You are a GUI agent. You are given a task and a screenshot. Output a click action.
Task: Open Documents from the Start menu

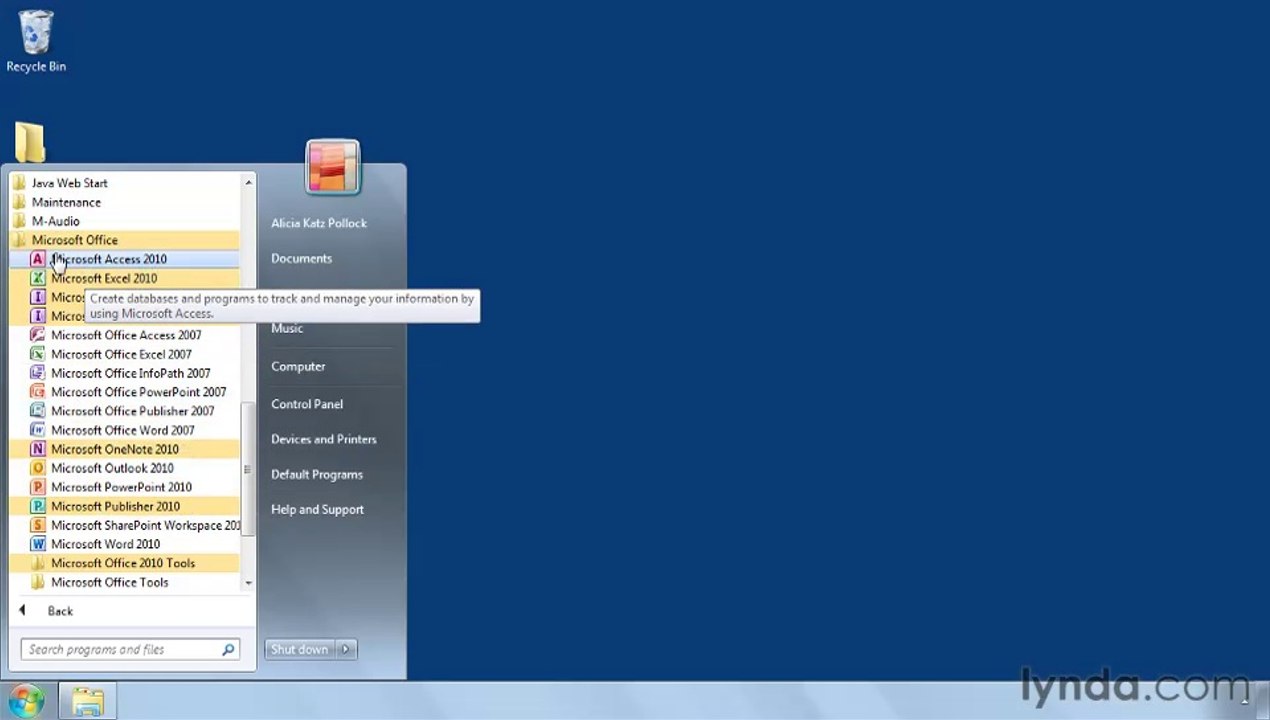tap(301, 258)
